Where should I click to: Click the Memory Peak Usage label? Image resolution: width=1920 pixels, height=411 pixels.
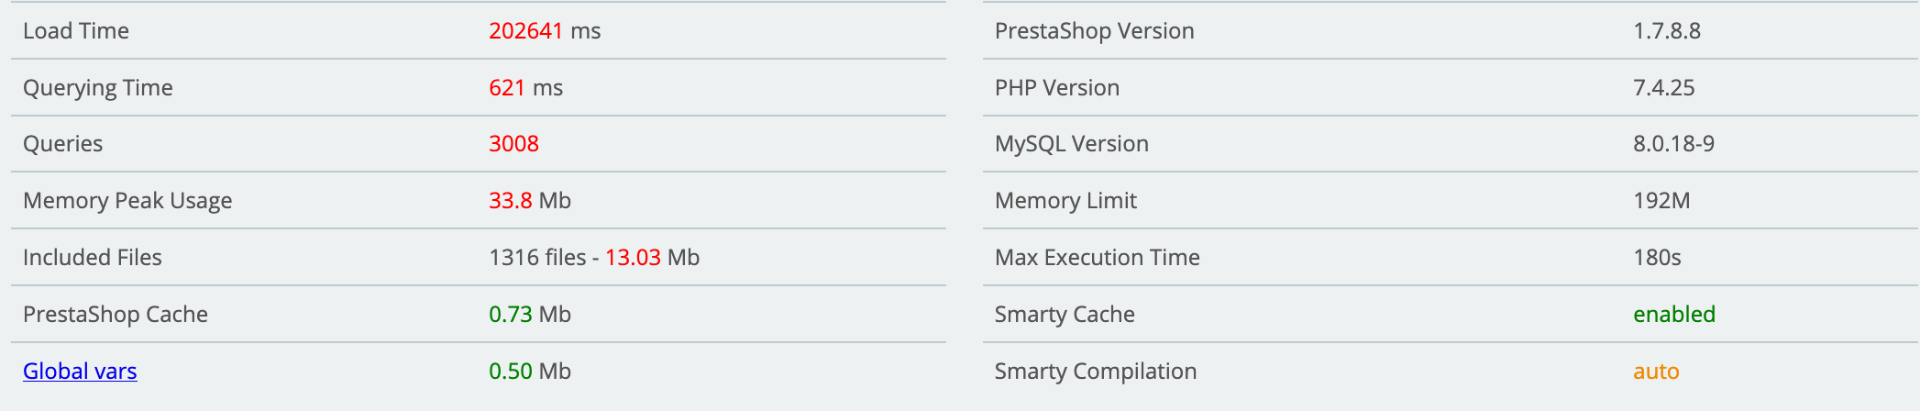[x=127, y=201]
